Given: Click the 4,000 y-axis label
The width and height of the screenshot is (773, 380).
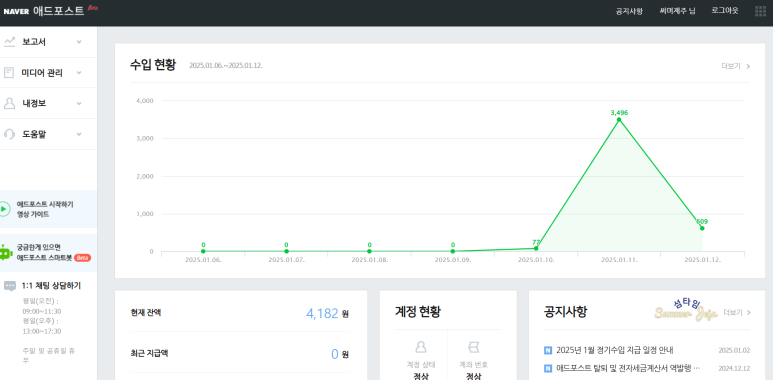Looking at the screenshot, I should [x=144, y=101].
